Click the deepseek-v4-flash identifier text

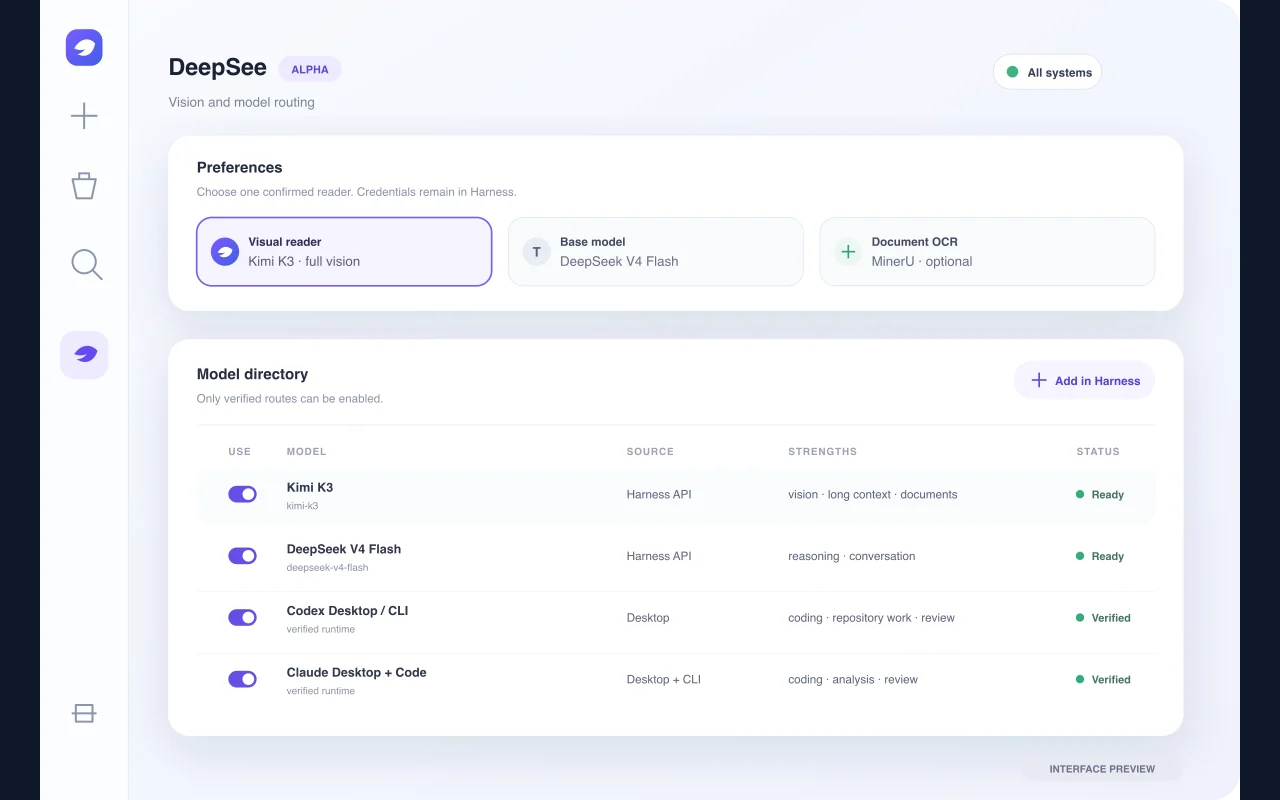coord(328,568)
